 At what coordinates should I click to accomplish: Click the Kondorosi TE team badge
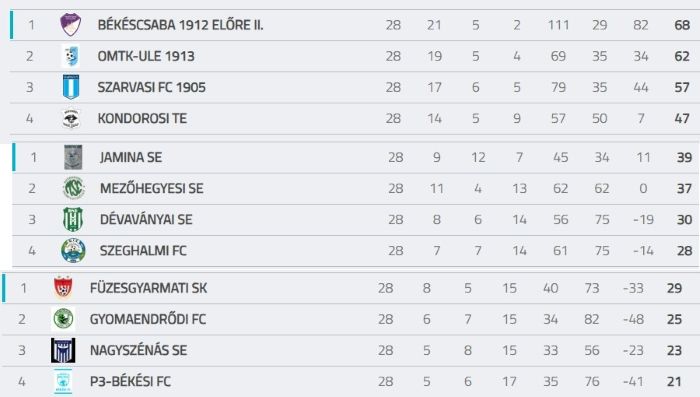pos(71,118)
